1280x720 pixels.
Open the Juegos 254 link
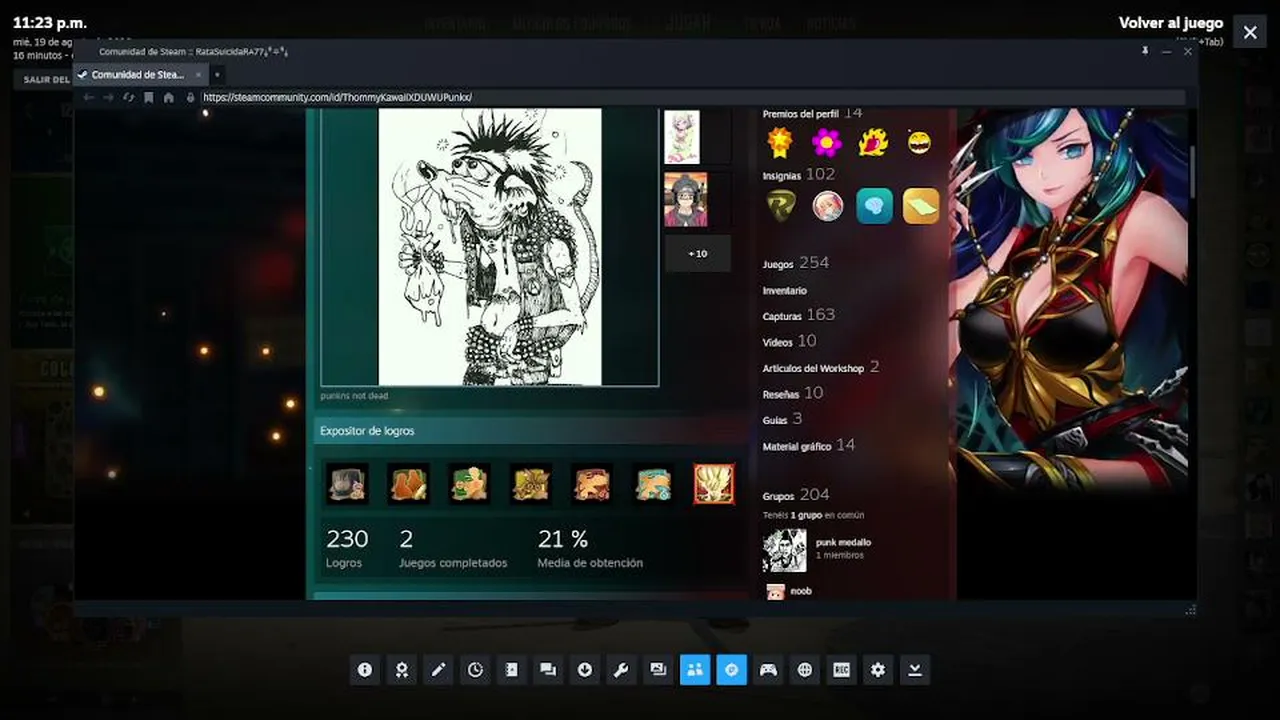(x=796, y=263)
